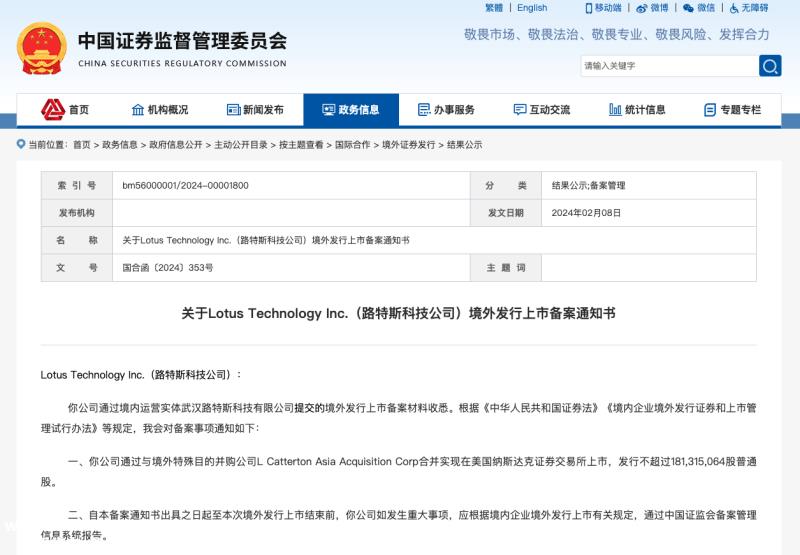This screenshot has height=555, width=800.
Task: Click the 主题词 label cell
Action: click(506, 268)
